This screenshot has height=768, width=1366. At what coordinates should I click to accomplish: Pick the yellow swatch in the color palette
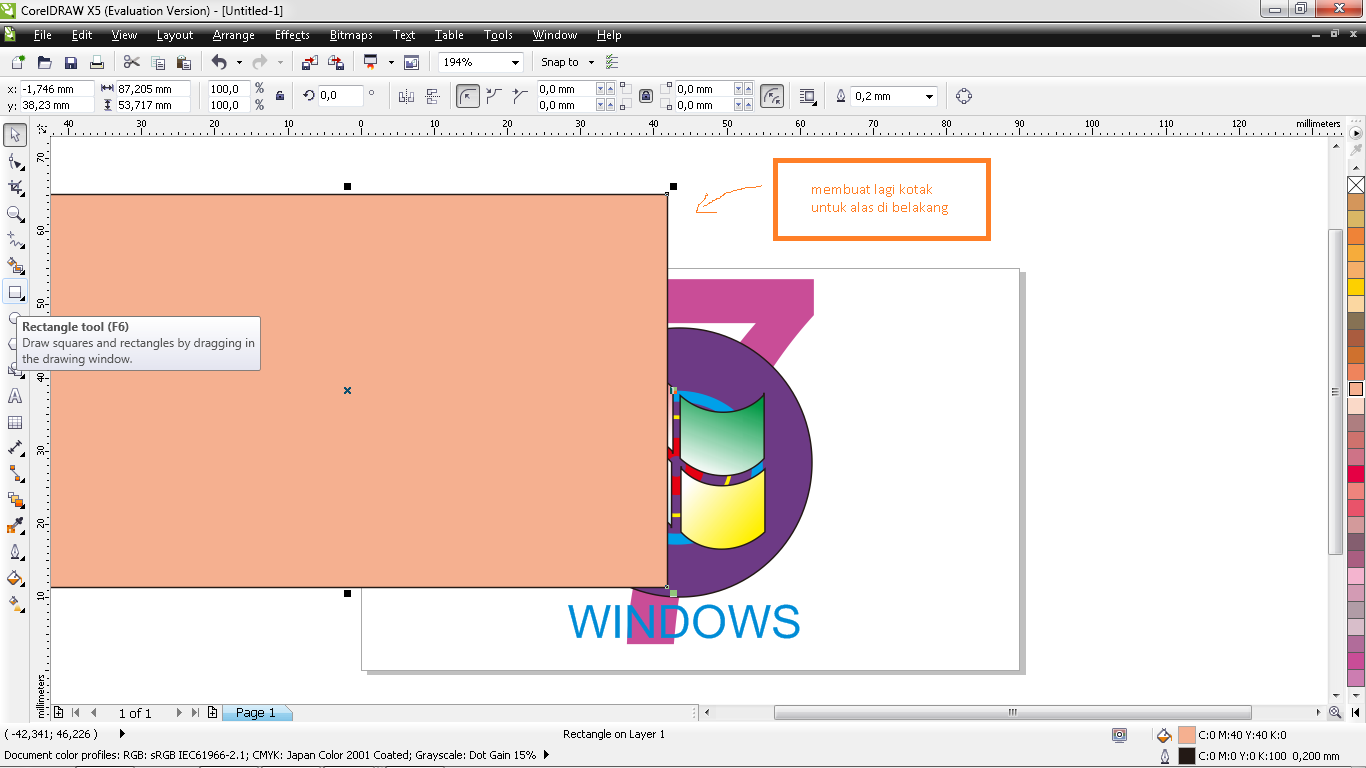pos(1356,287)
